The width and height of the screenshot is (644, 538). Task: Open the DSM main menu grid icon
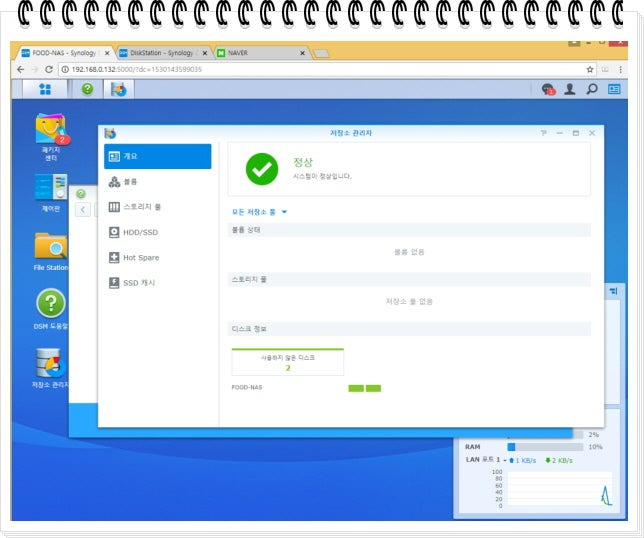click(45, 89)
